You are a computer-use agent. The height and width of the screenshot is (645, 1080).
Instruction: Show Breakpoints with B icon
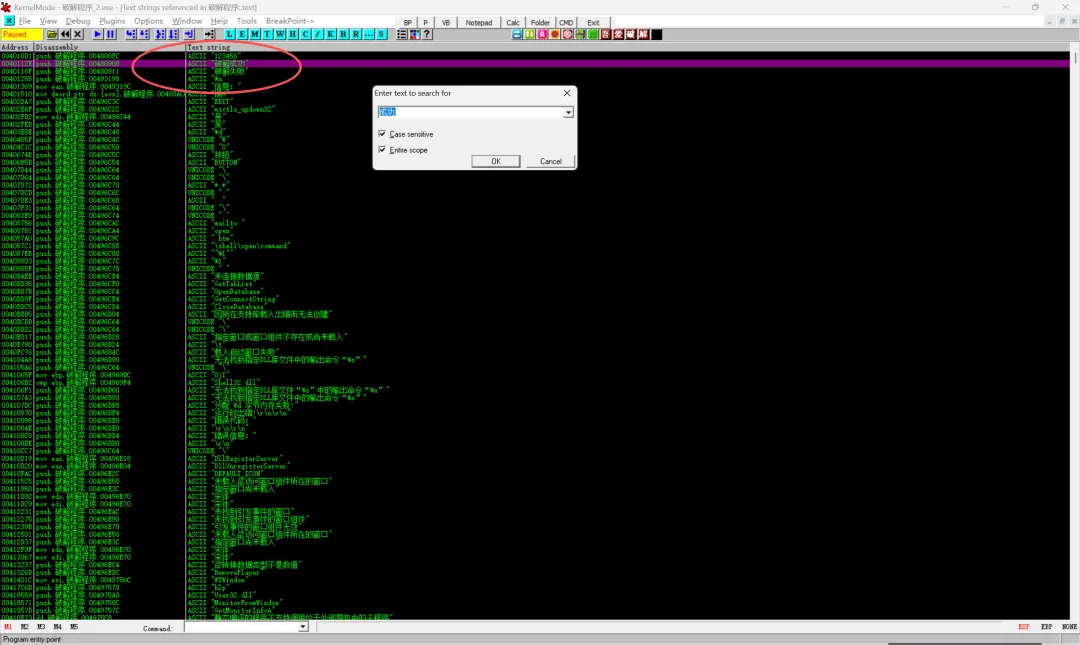click(x=344, y=34)
